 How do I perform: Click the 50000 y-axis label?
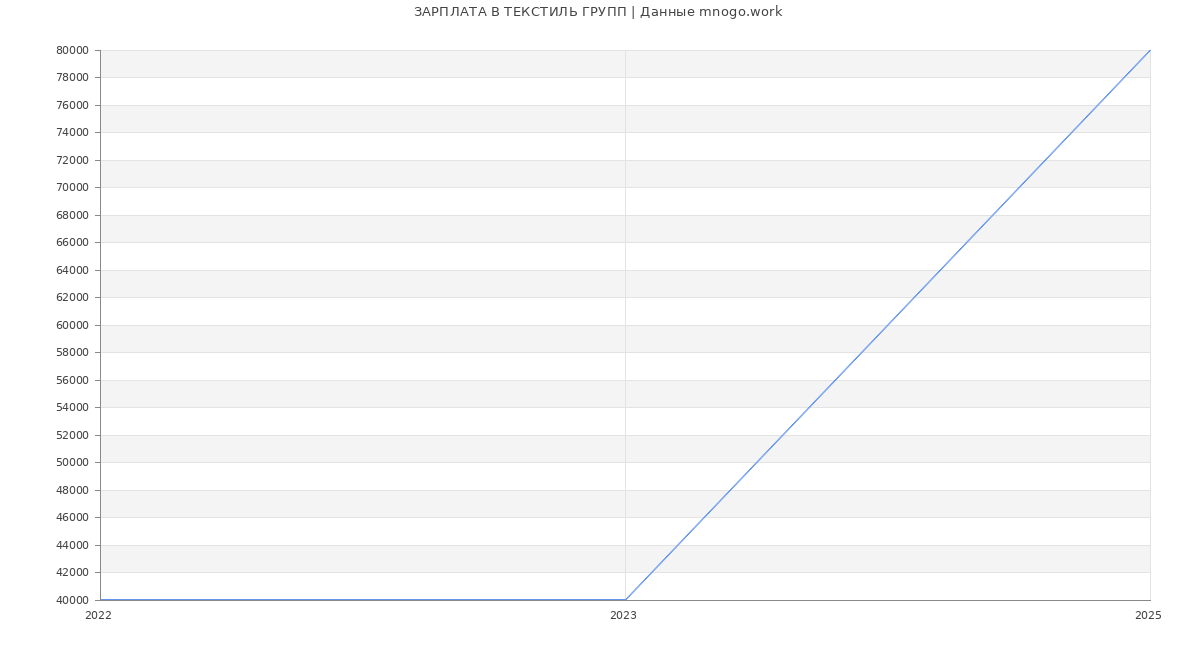coord(72,462)
